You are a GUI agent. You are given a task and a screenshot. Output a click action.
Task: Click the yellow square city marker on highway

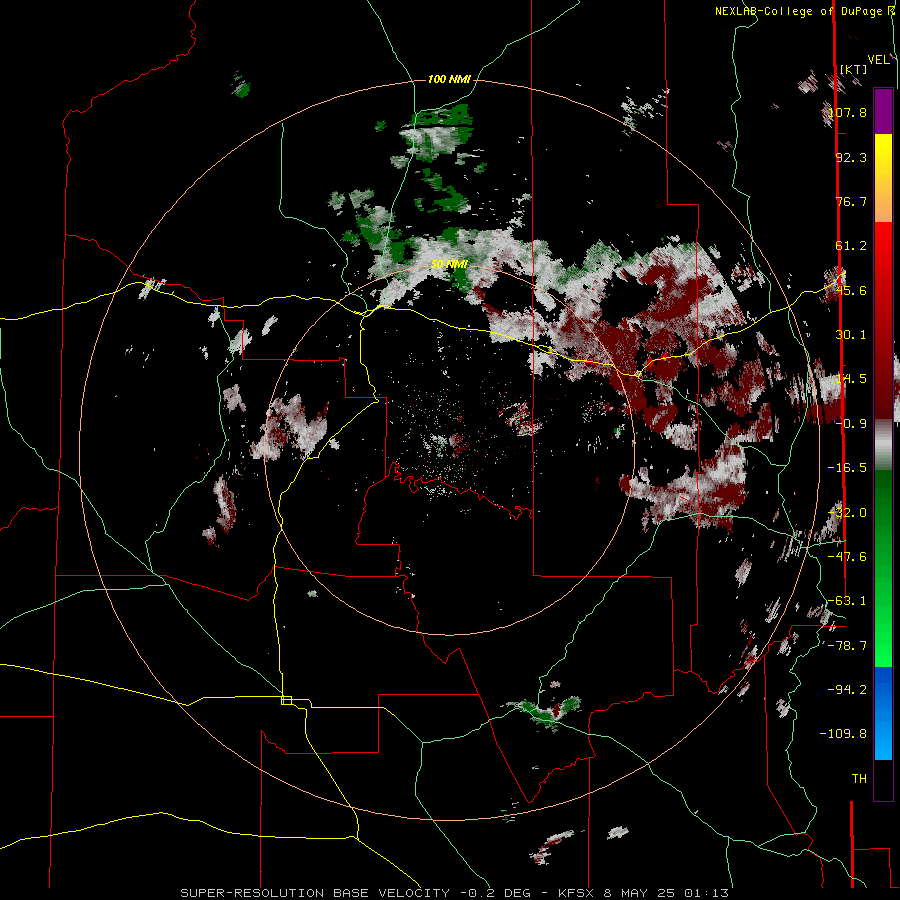286,700
